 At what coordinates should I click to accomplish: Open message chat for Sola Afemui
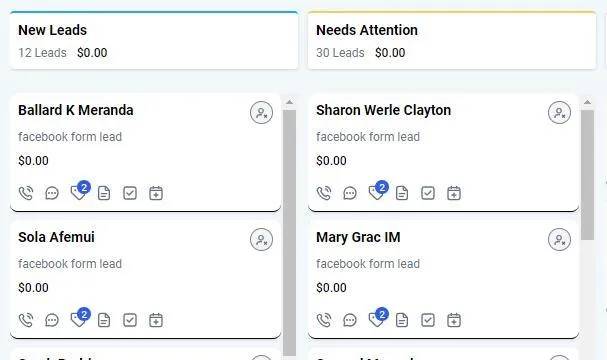coord(52,320)
